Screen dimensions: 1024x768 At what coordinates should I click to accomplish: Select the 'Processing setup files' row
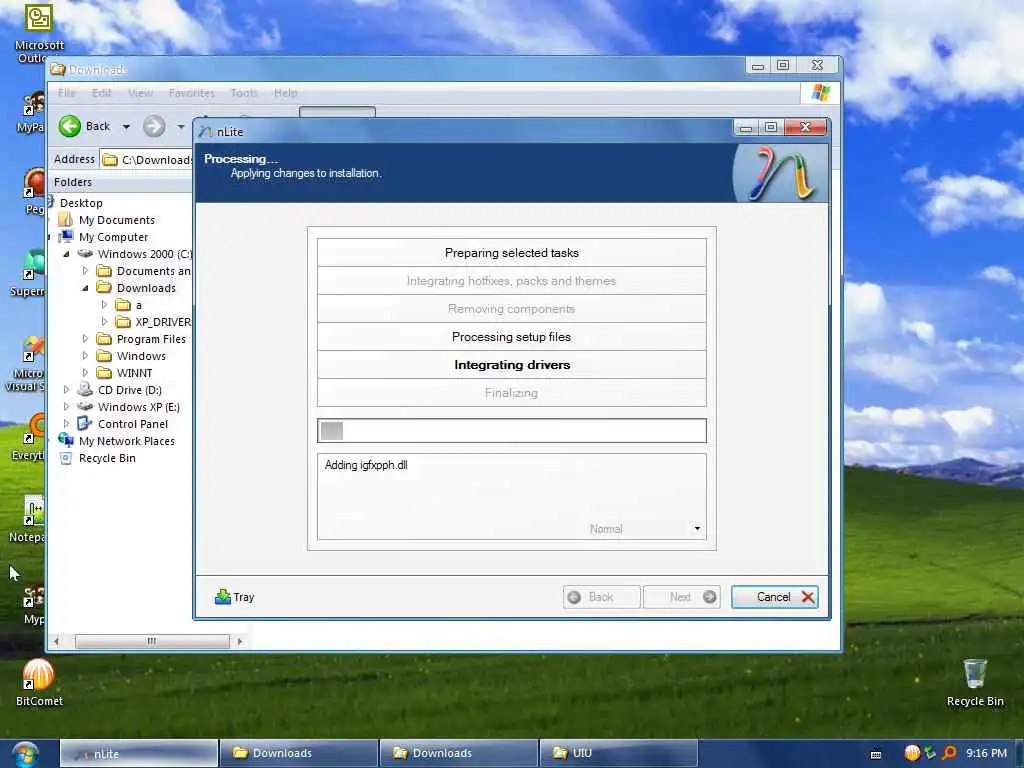pyautogui.click(x=511, y=337)
